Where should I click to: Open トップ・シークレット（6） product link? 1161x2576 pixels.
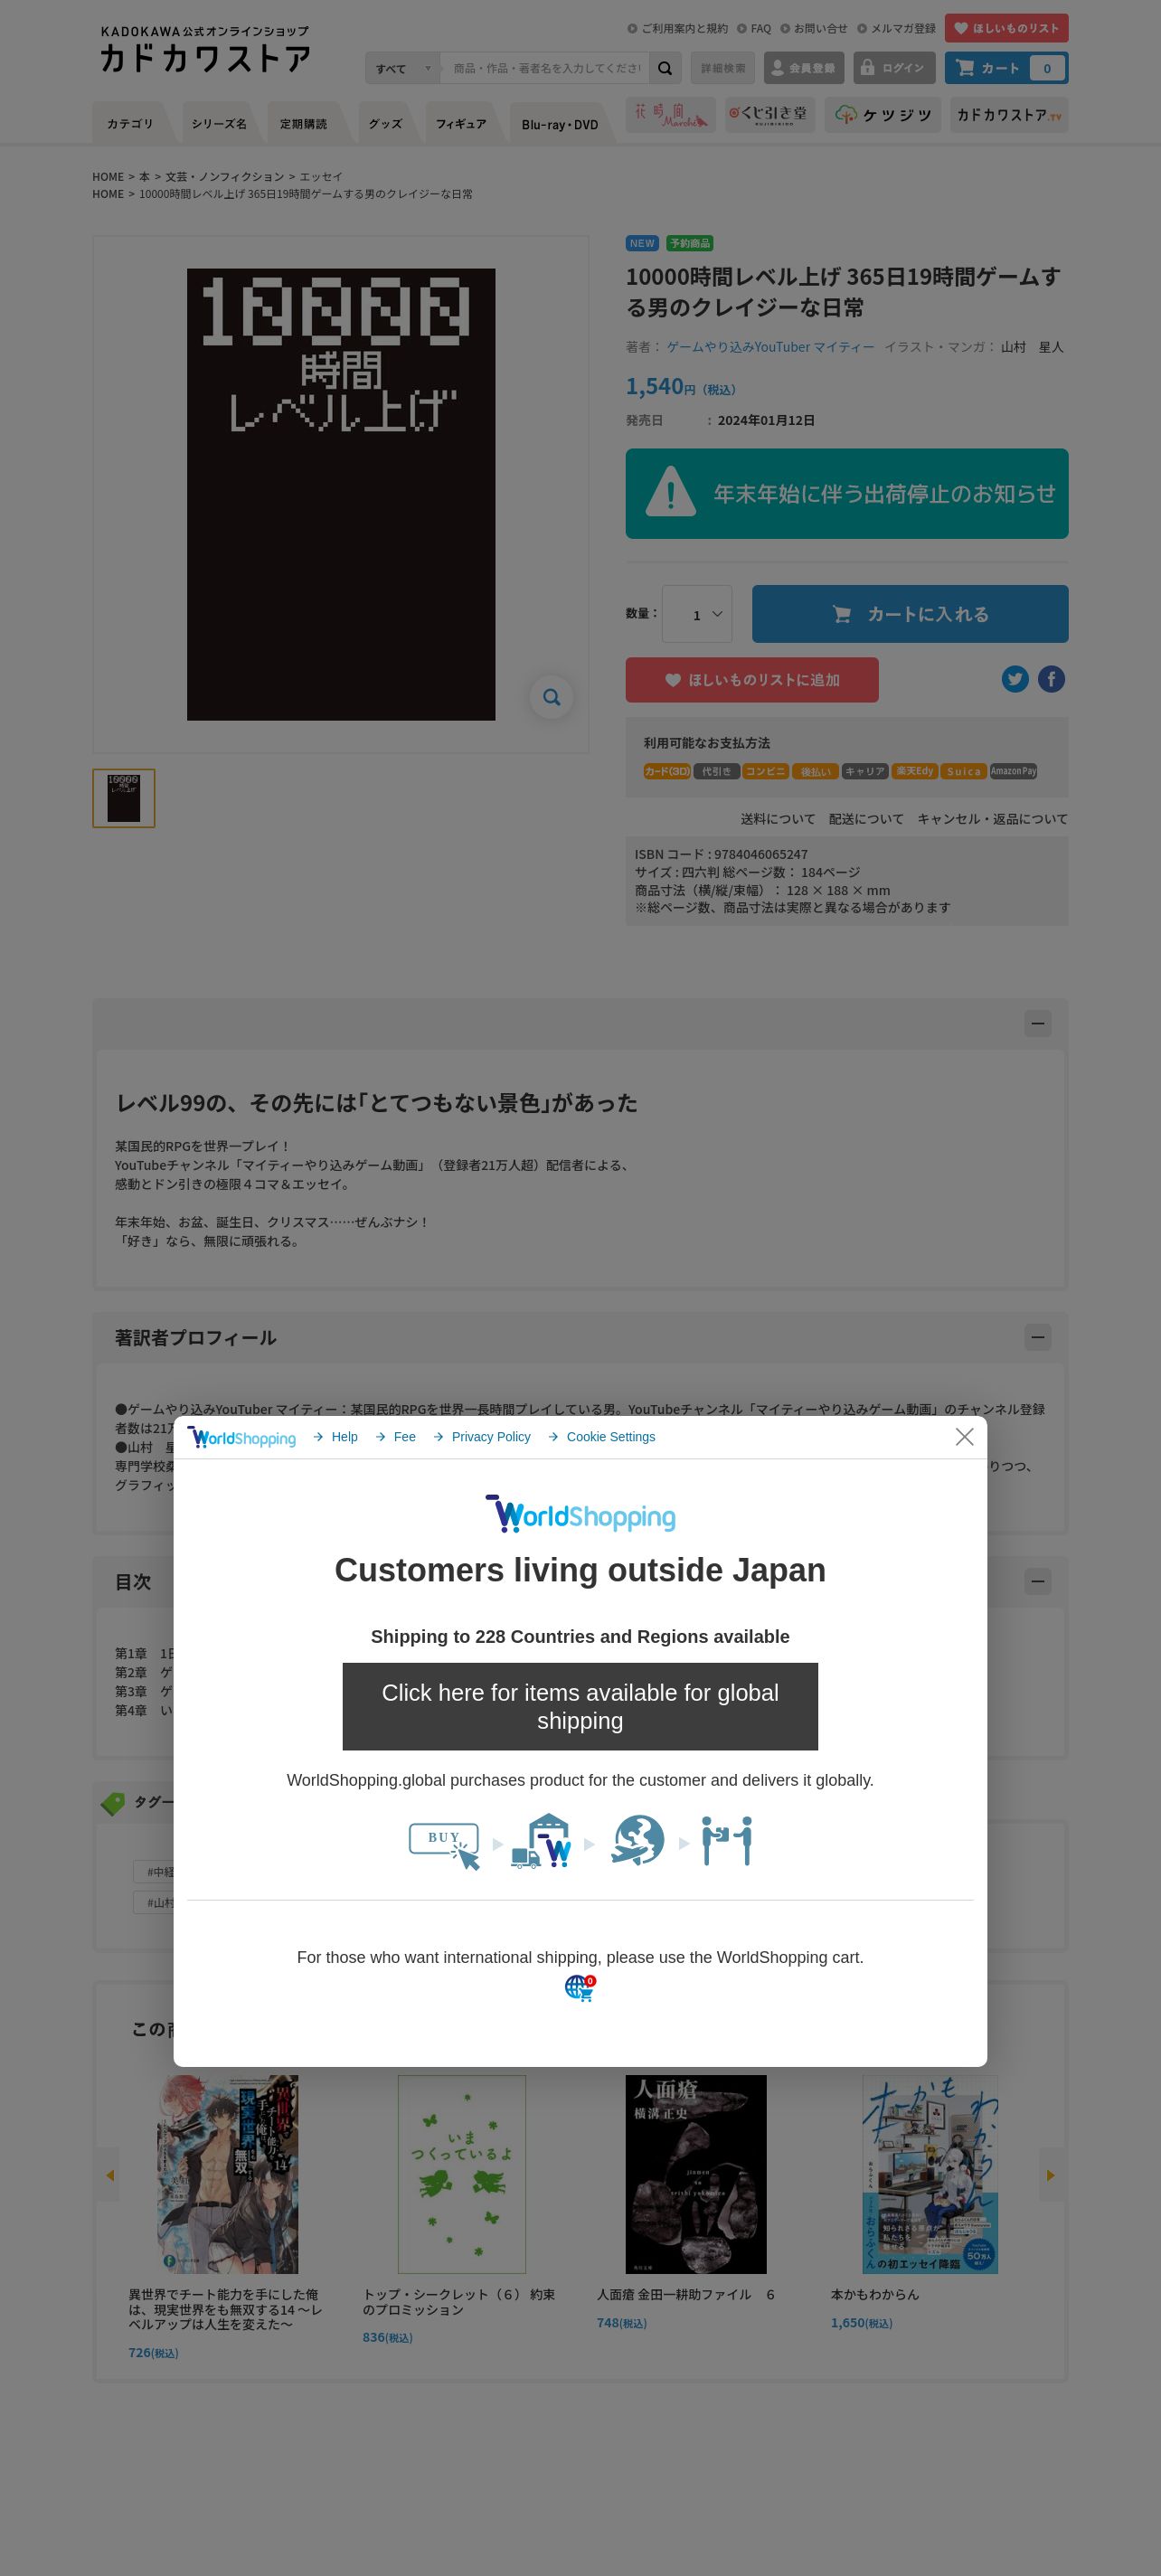459,2302
